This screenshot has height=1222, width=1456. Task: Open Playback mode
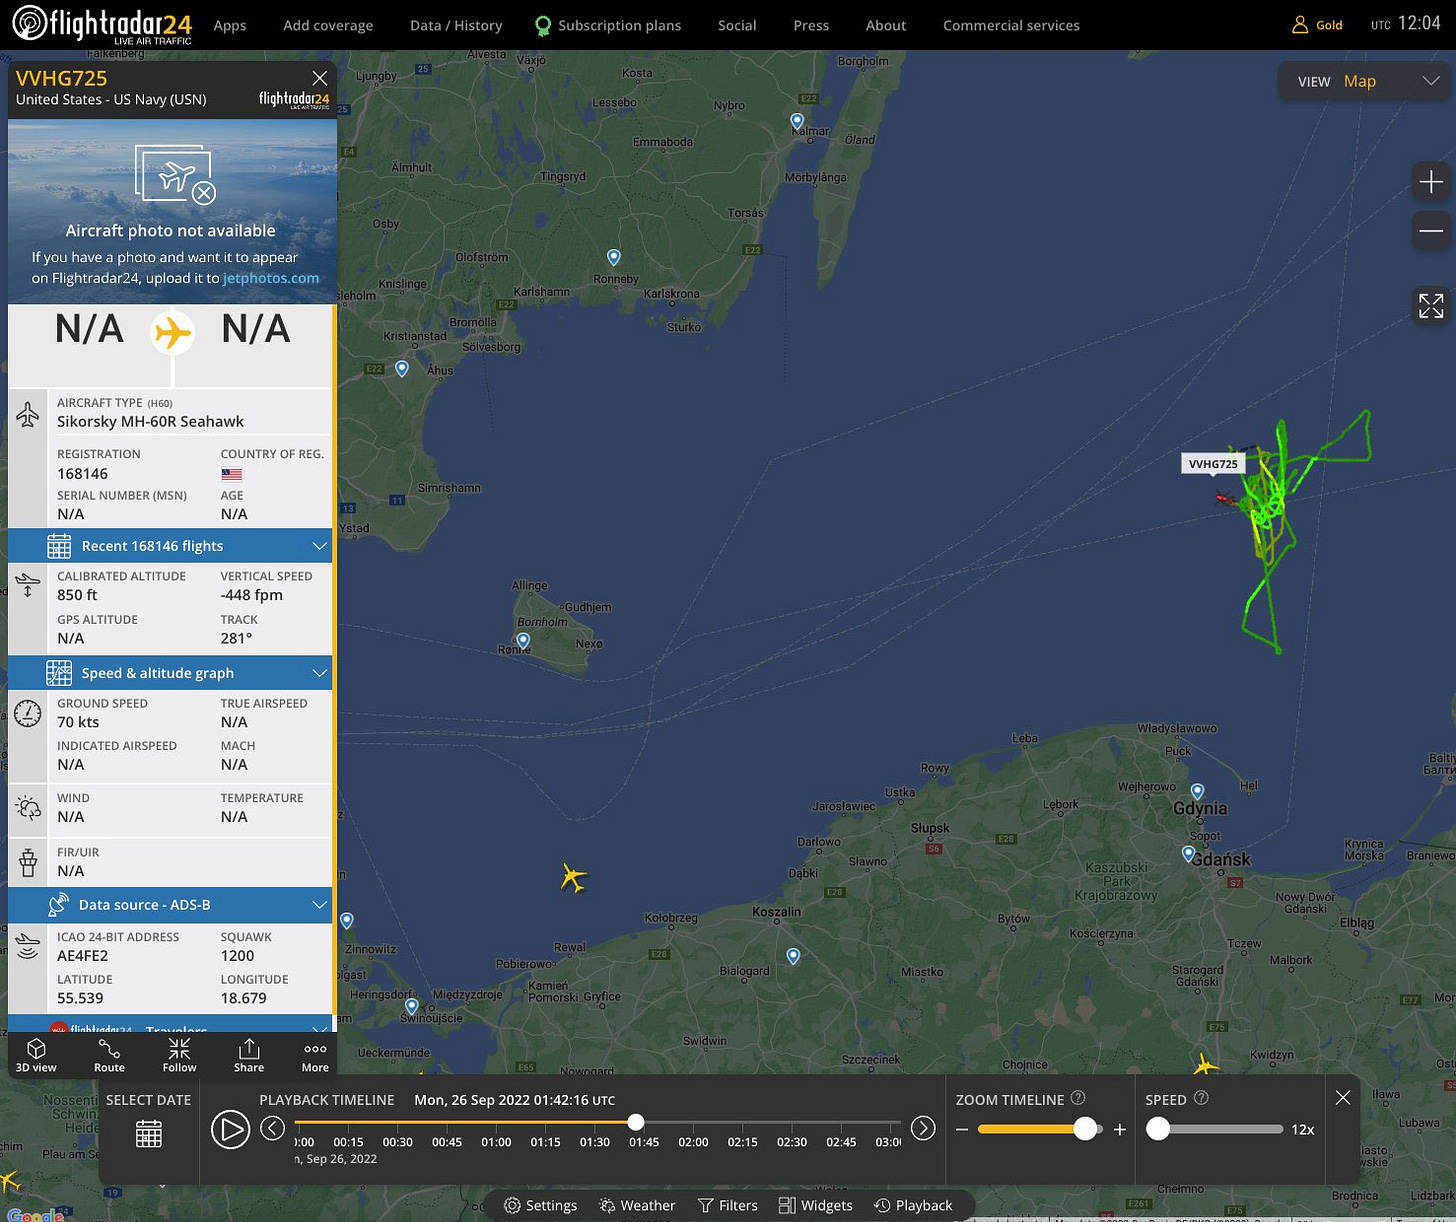point(913,1205)
